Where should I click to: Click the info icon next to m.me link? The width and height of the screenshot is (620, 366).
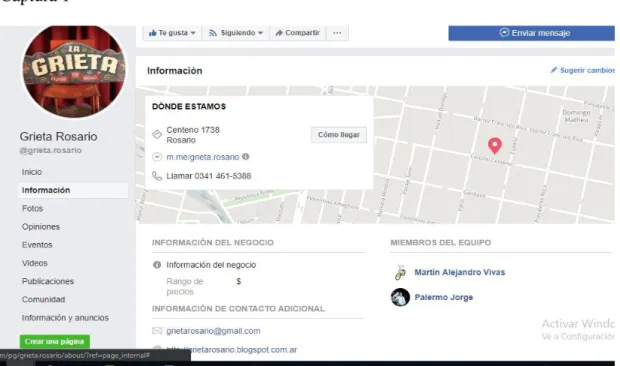click(246, 157)
